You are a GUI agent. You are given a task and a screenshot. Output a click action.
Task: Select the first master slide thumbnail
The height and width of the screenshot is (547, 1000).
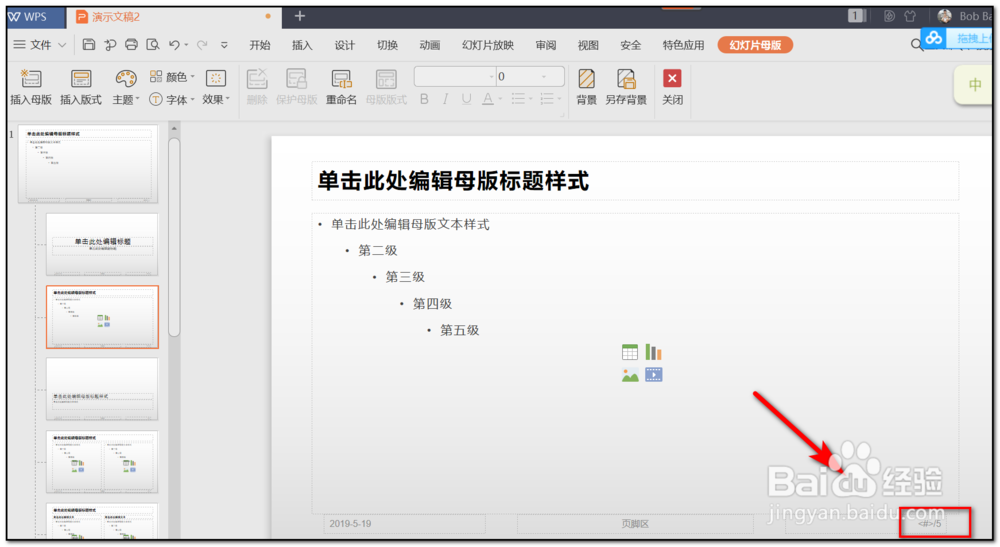point(88,164)
